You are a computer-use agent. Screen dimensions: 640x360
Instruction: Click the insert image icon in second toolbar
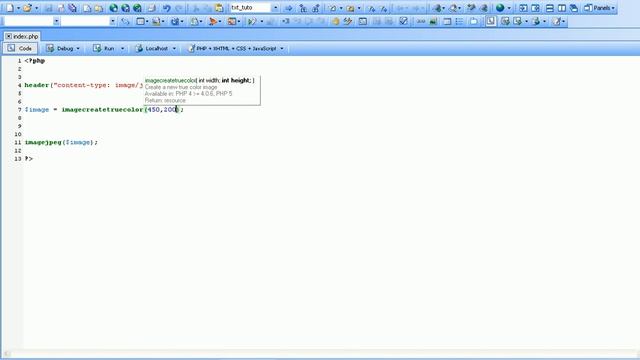433,21
